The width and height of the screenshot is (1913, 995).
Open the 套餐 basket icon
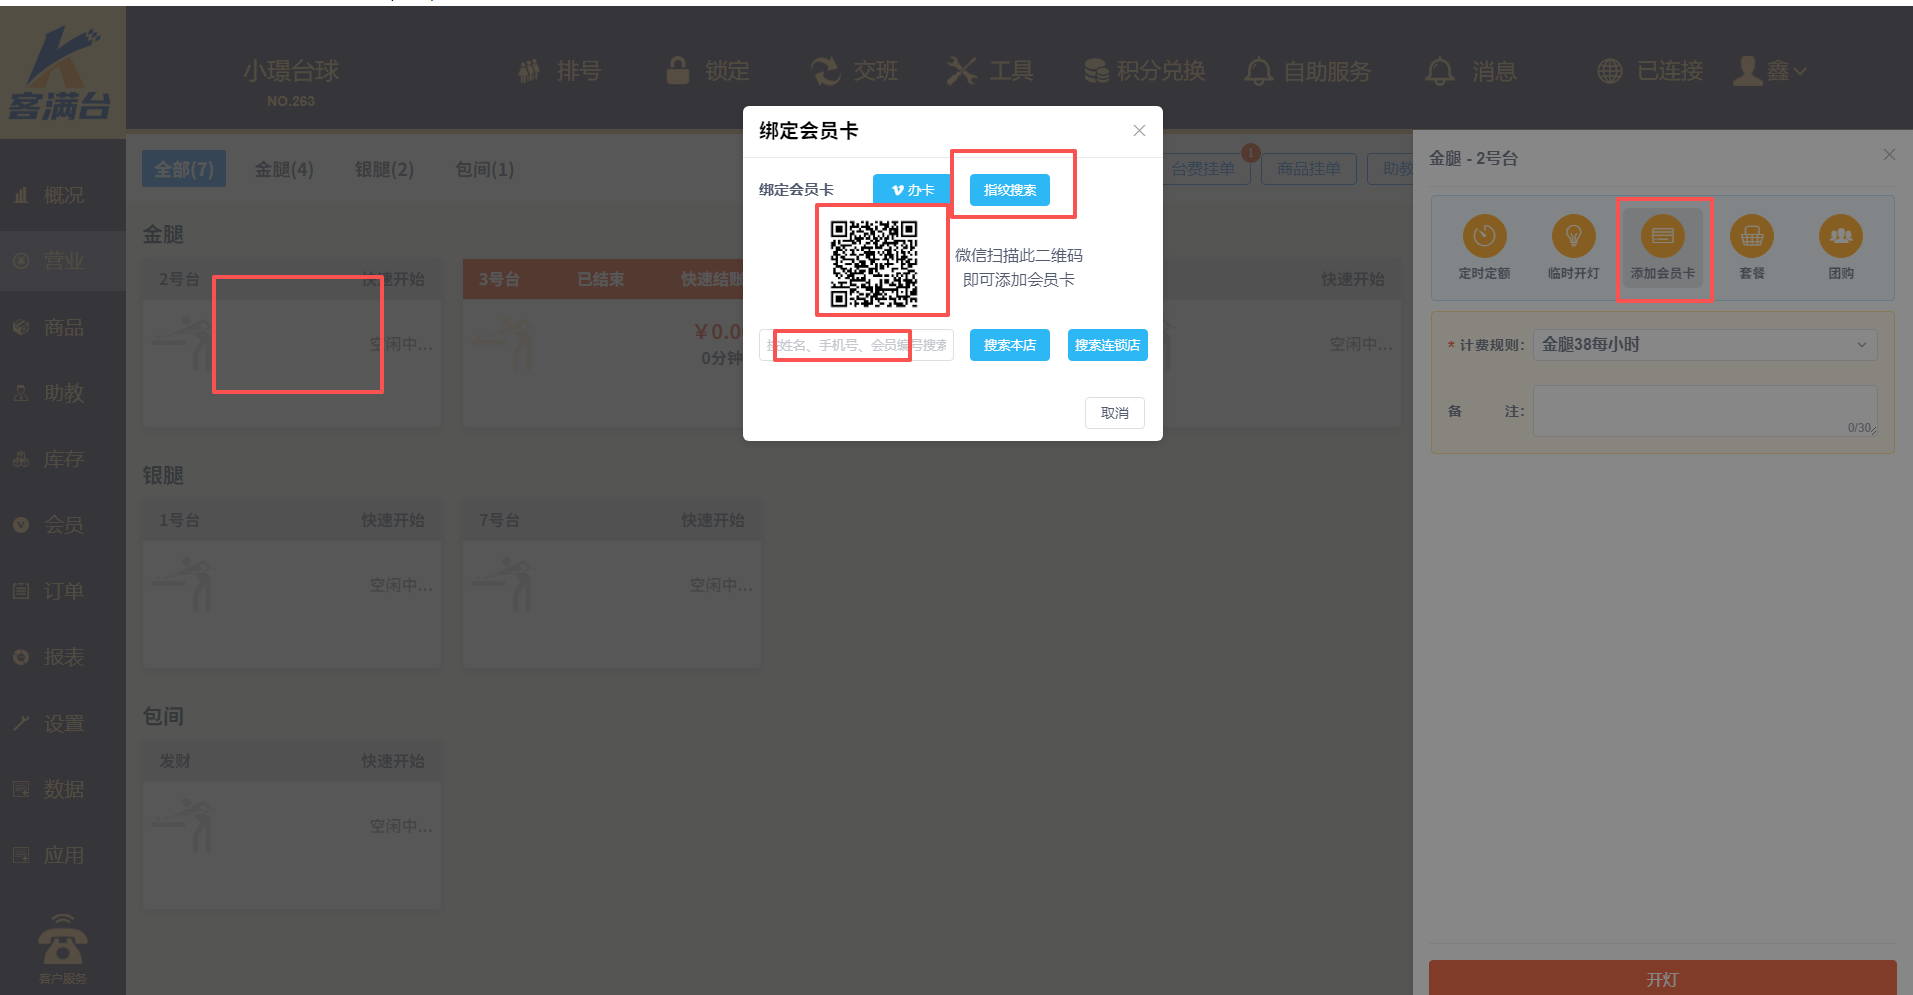coord(1751,237)
